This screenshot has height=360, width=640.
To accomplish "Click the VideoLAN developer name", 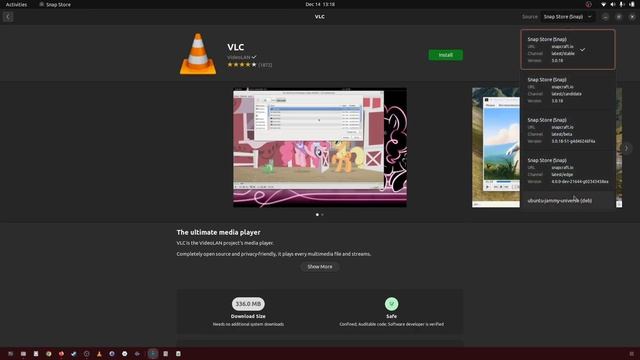I will [239, 57].
